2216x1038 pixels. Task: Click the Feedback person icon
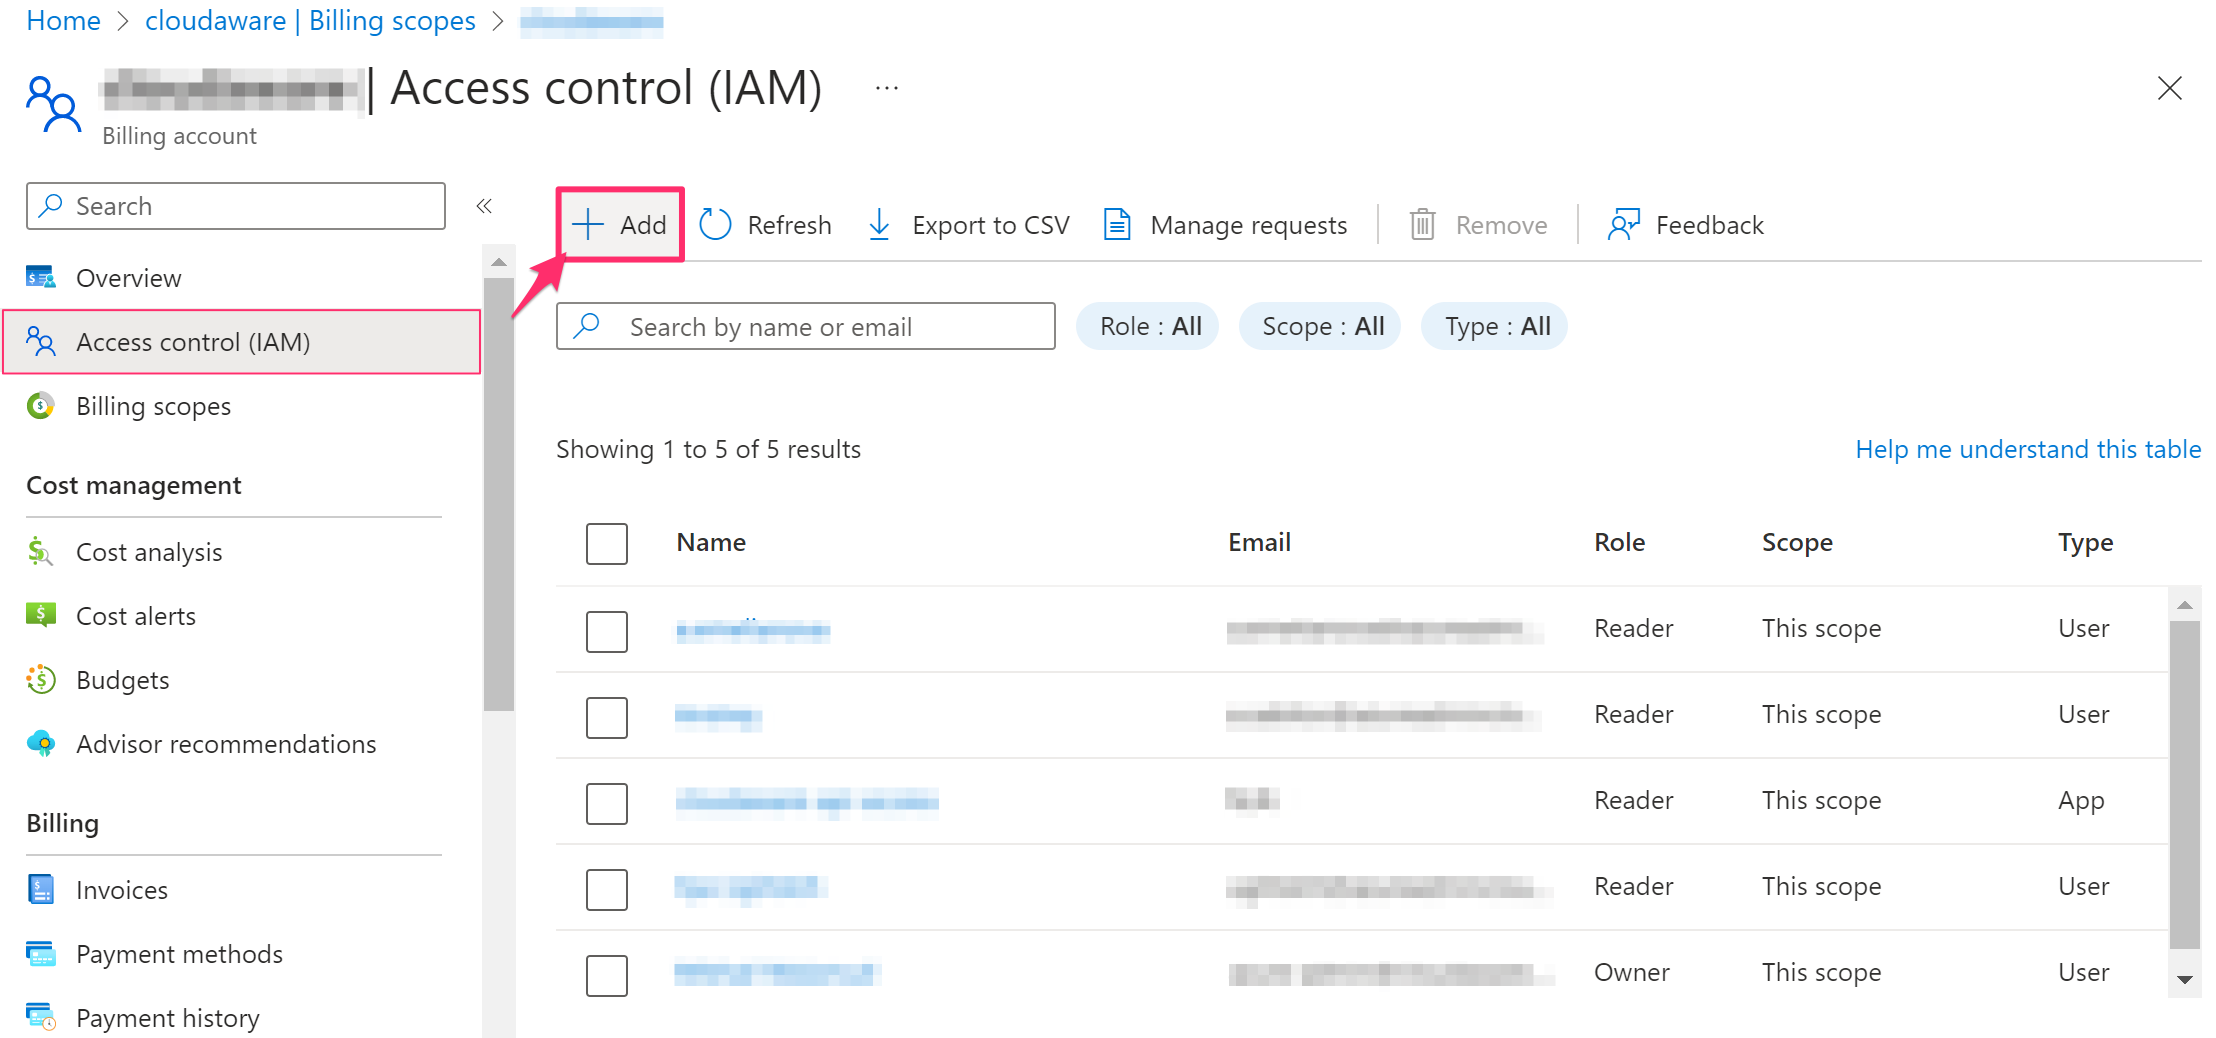1623,225
